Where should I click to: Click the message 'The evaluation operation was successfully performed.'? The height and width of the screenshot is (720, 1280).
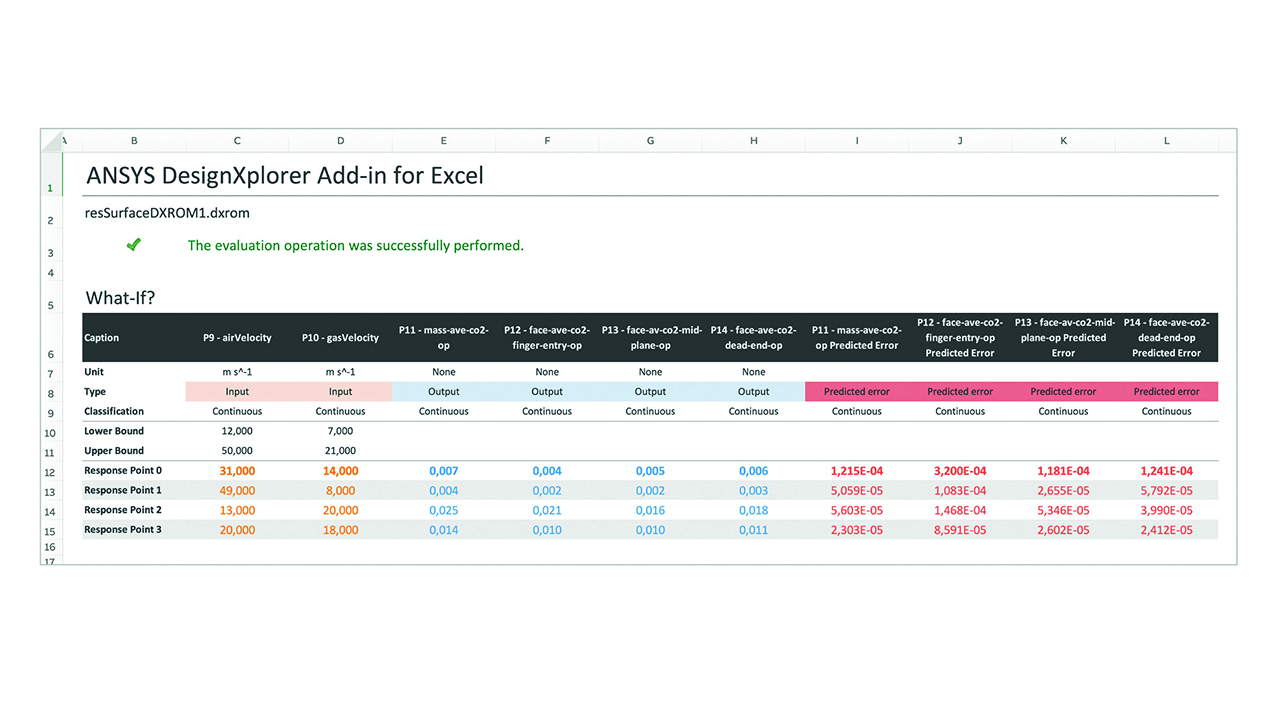tap(356, 245)
